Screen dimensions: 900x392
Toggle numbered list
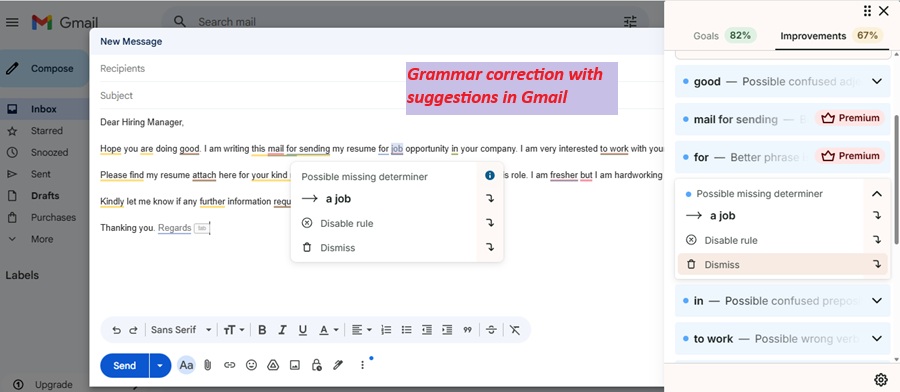click(x=386, y=330)
